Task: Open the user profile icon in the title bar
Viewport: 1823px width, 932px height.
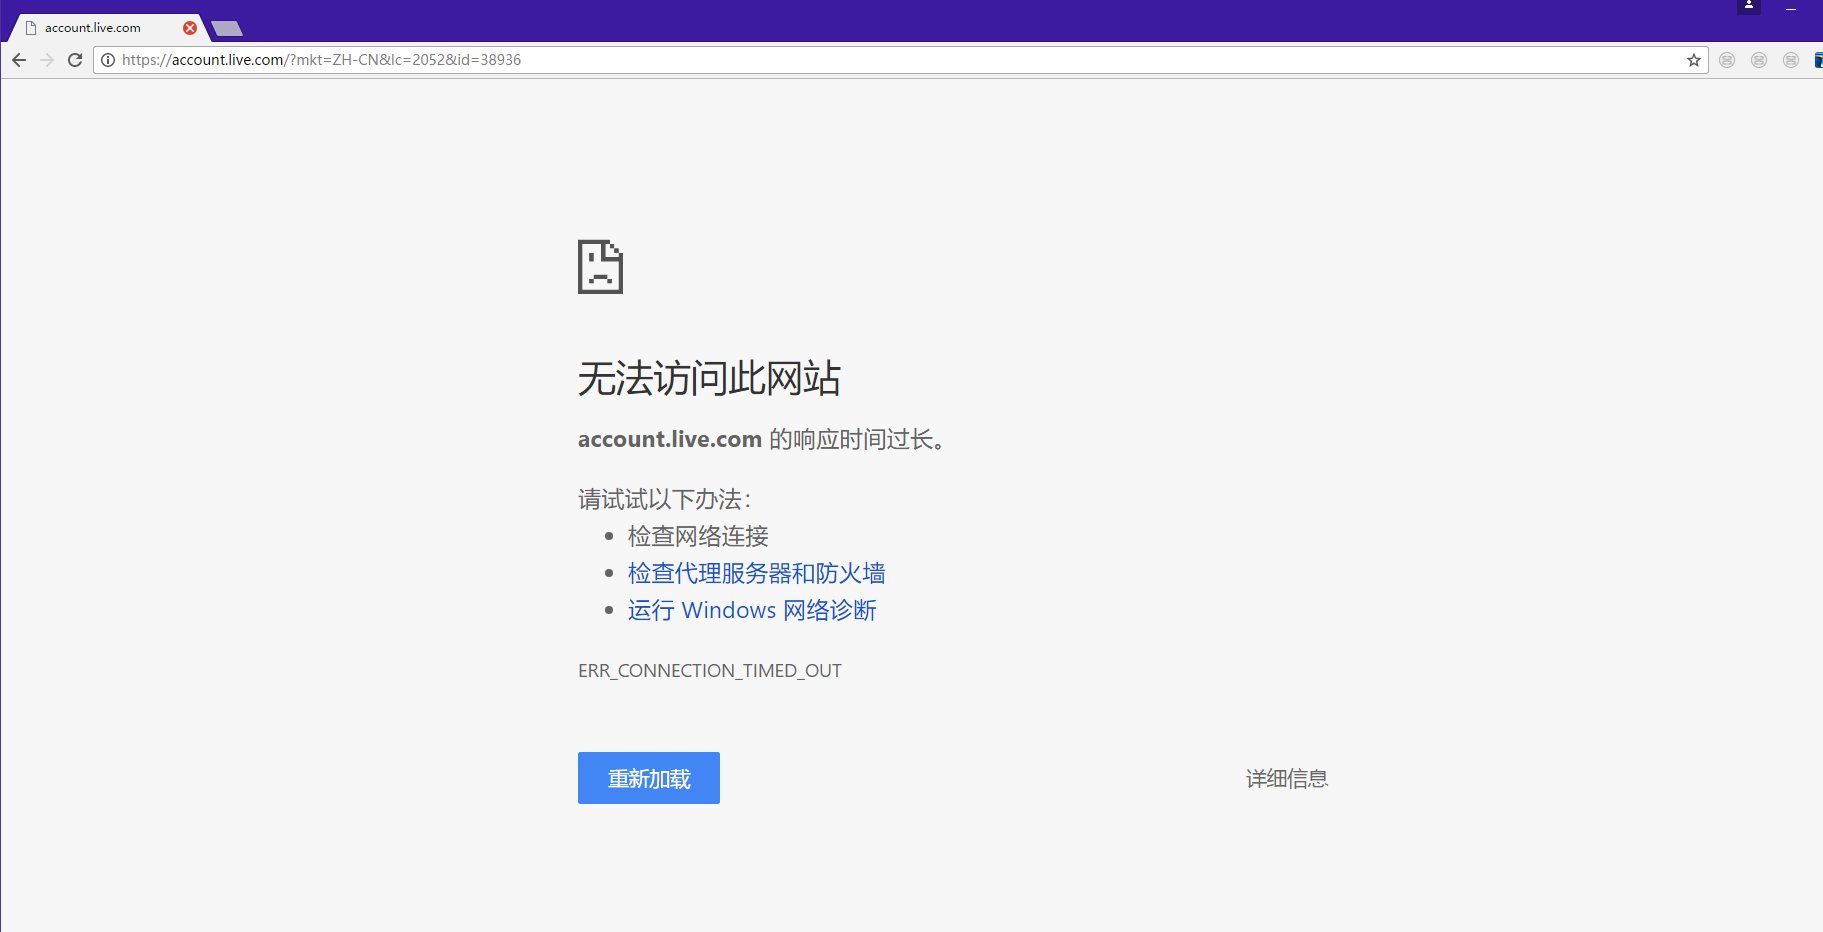Action: [x=1749, y=6]
